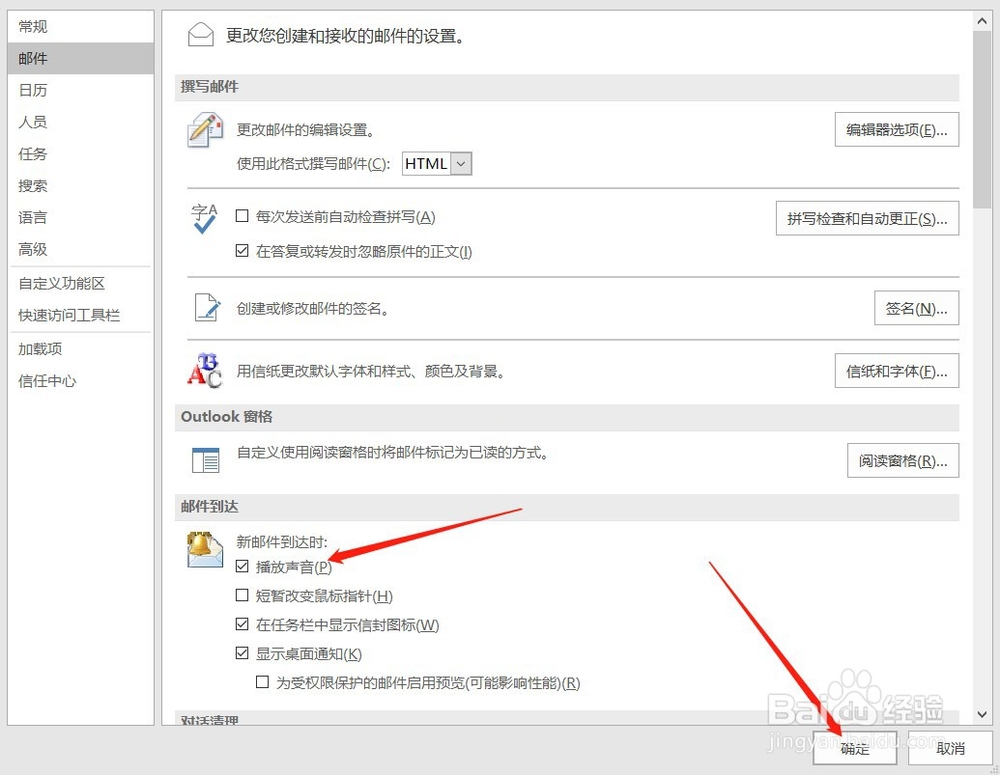Viewport: 1000px width, 775px height.
Task: Click the 使用此格式撰写邮件 label
Action: (x=313, y=164)
